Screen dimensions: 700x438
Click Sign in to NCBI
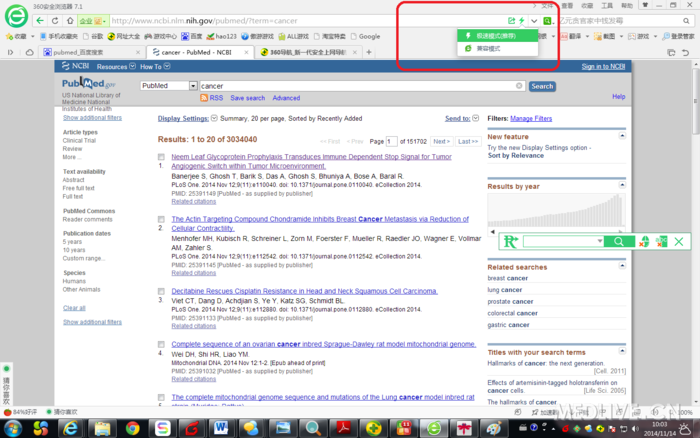(603, 67)
